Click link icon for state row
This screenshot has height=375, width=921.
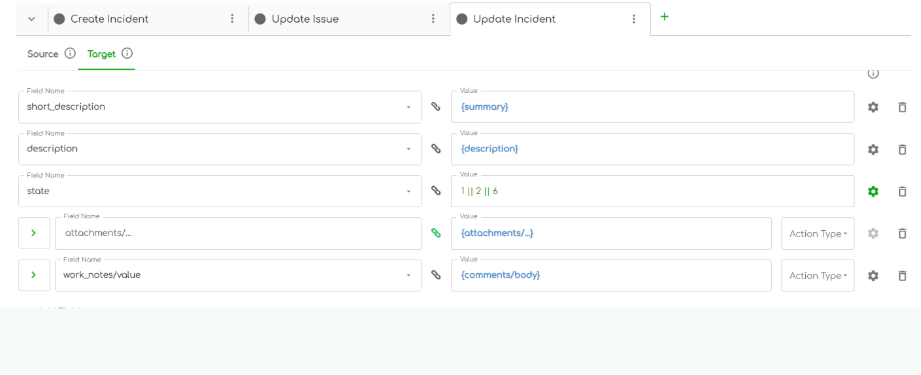point(435,191)
